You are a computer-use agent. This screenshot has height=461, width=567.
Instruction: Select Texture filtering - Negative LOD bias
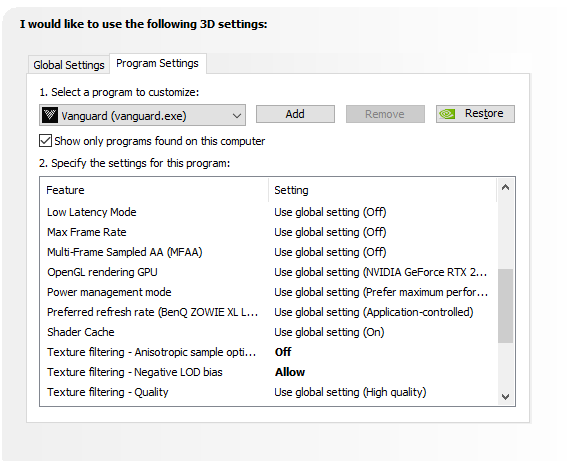pos(135,372)
